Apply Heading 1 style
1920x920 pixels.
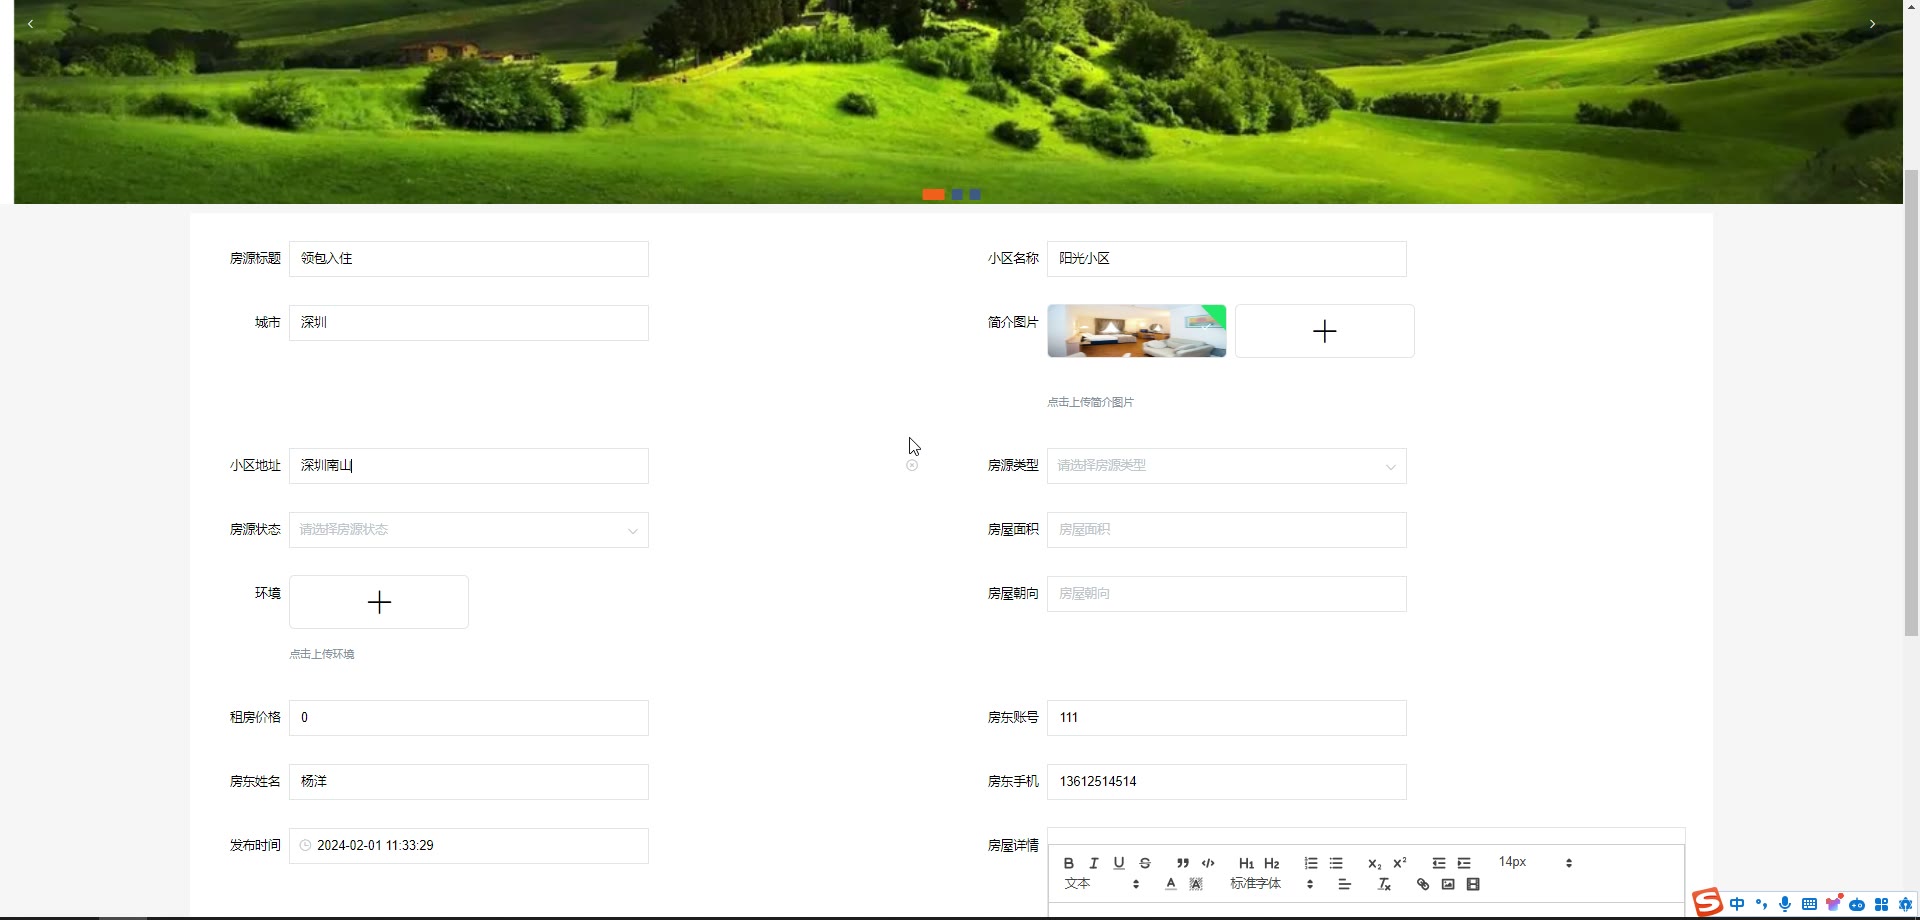[1246, 863]
